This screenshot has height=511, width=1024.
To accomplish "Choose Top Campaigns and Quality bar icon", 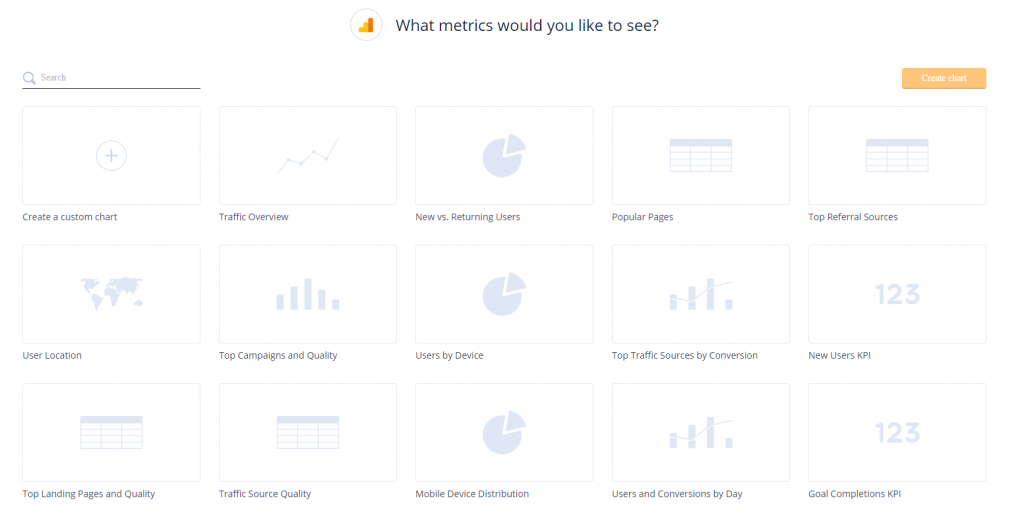I will [307, 294].
